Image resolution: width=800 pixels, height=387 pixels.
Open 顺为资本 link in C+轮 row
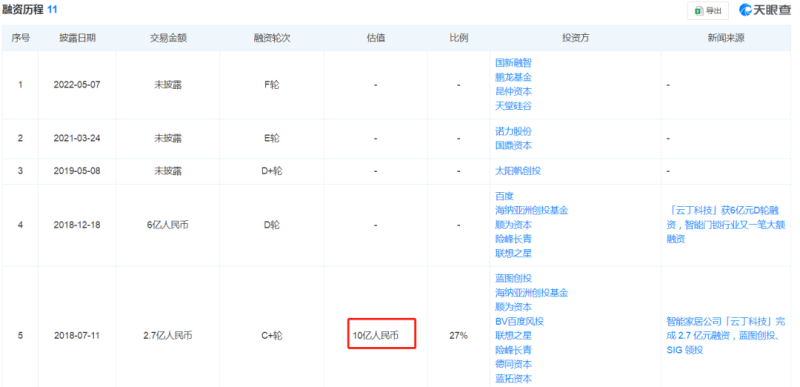[x=513, y=307]
